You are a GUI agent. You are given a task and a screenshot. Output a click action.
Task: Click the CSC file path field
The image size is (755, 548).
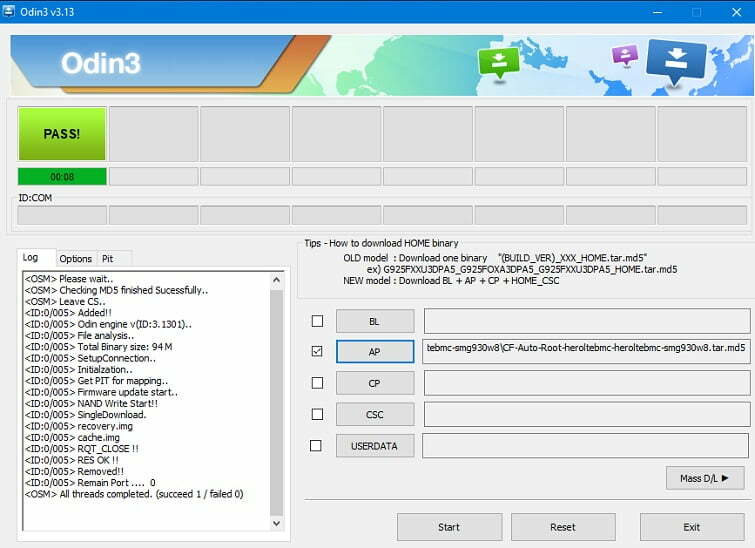pos(587,414)
